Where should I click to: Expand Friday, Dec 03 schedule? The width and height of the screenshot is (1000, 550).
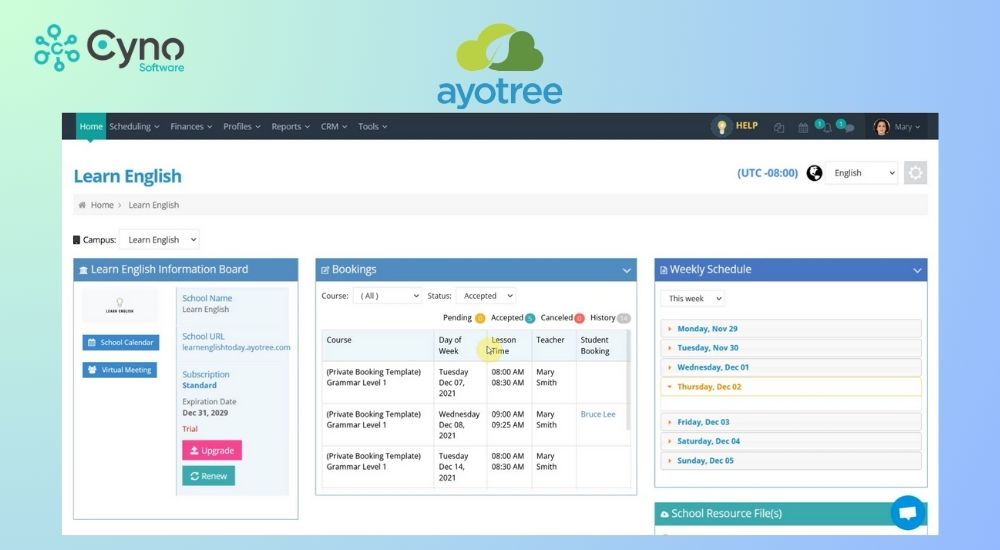[x=791, y=422]
